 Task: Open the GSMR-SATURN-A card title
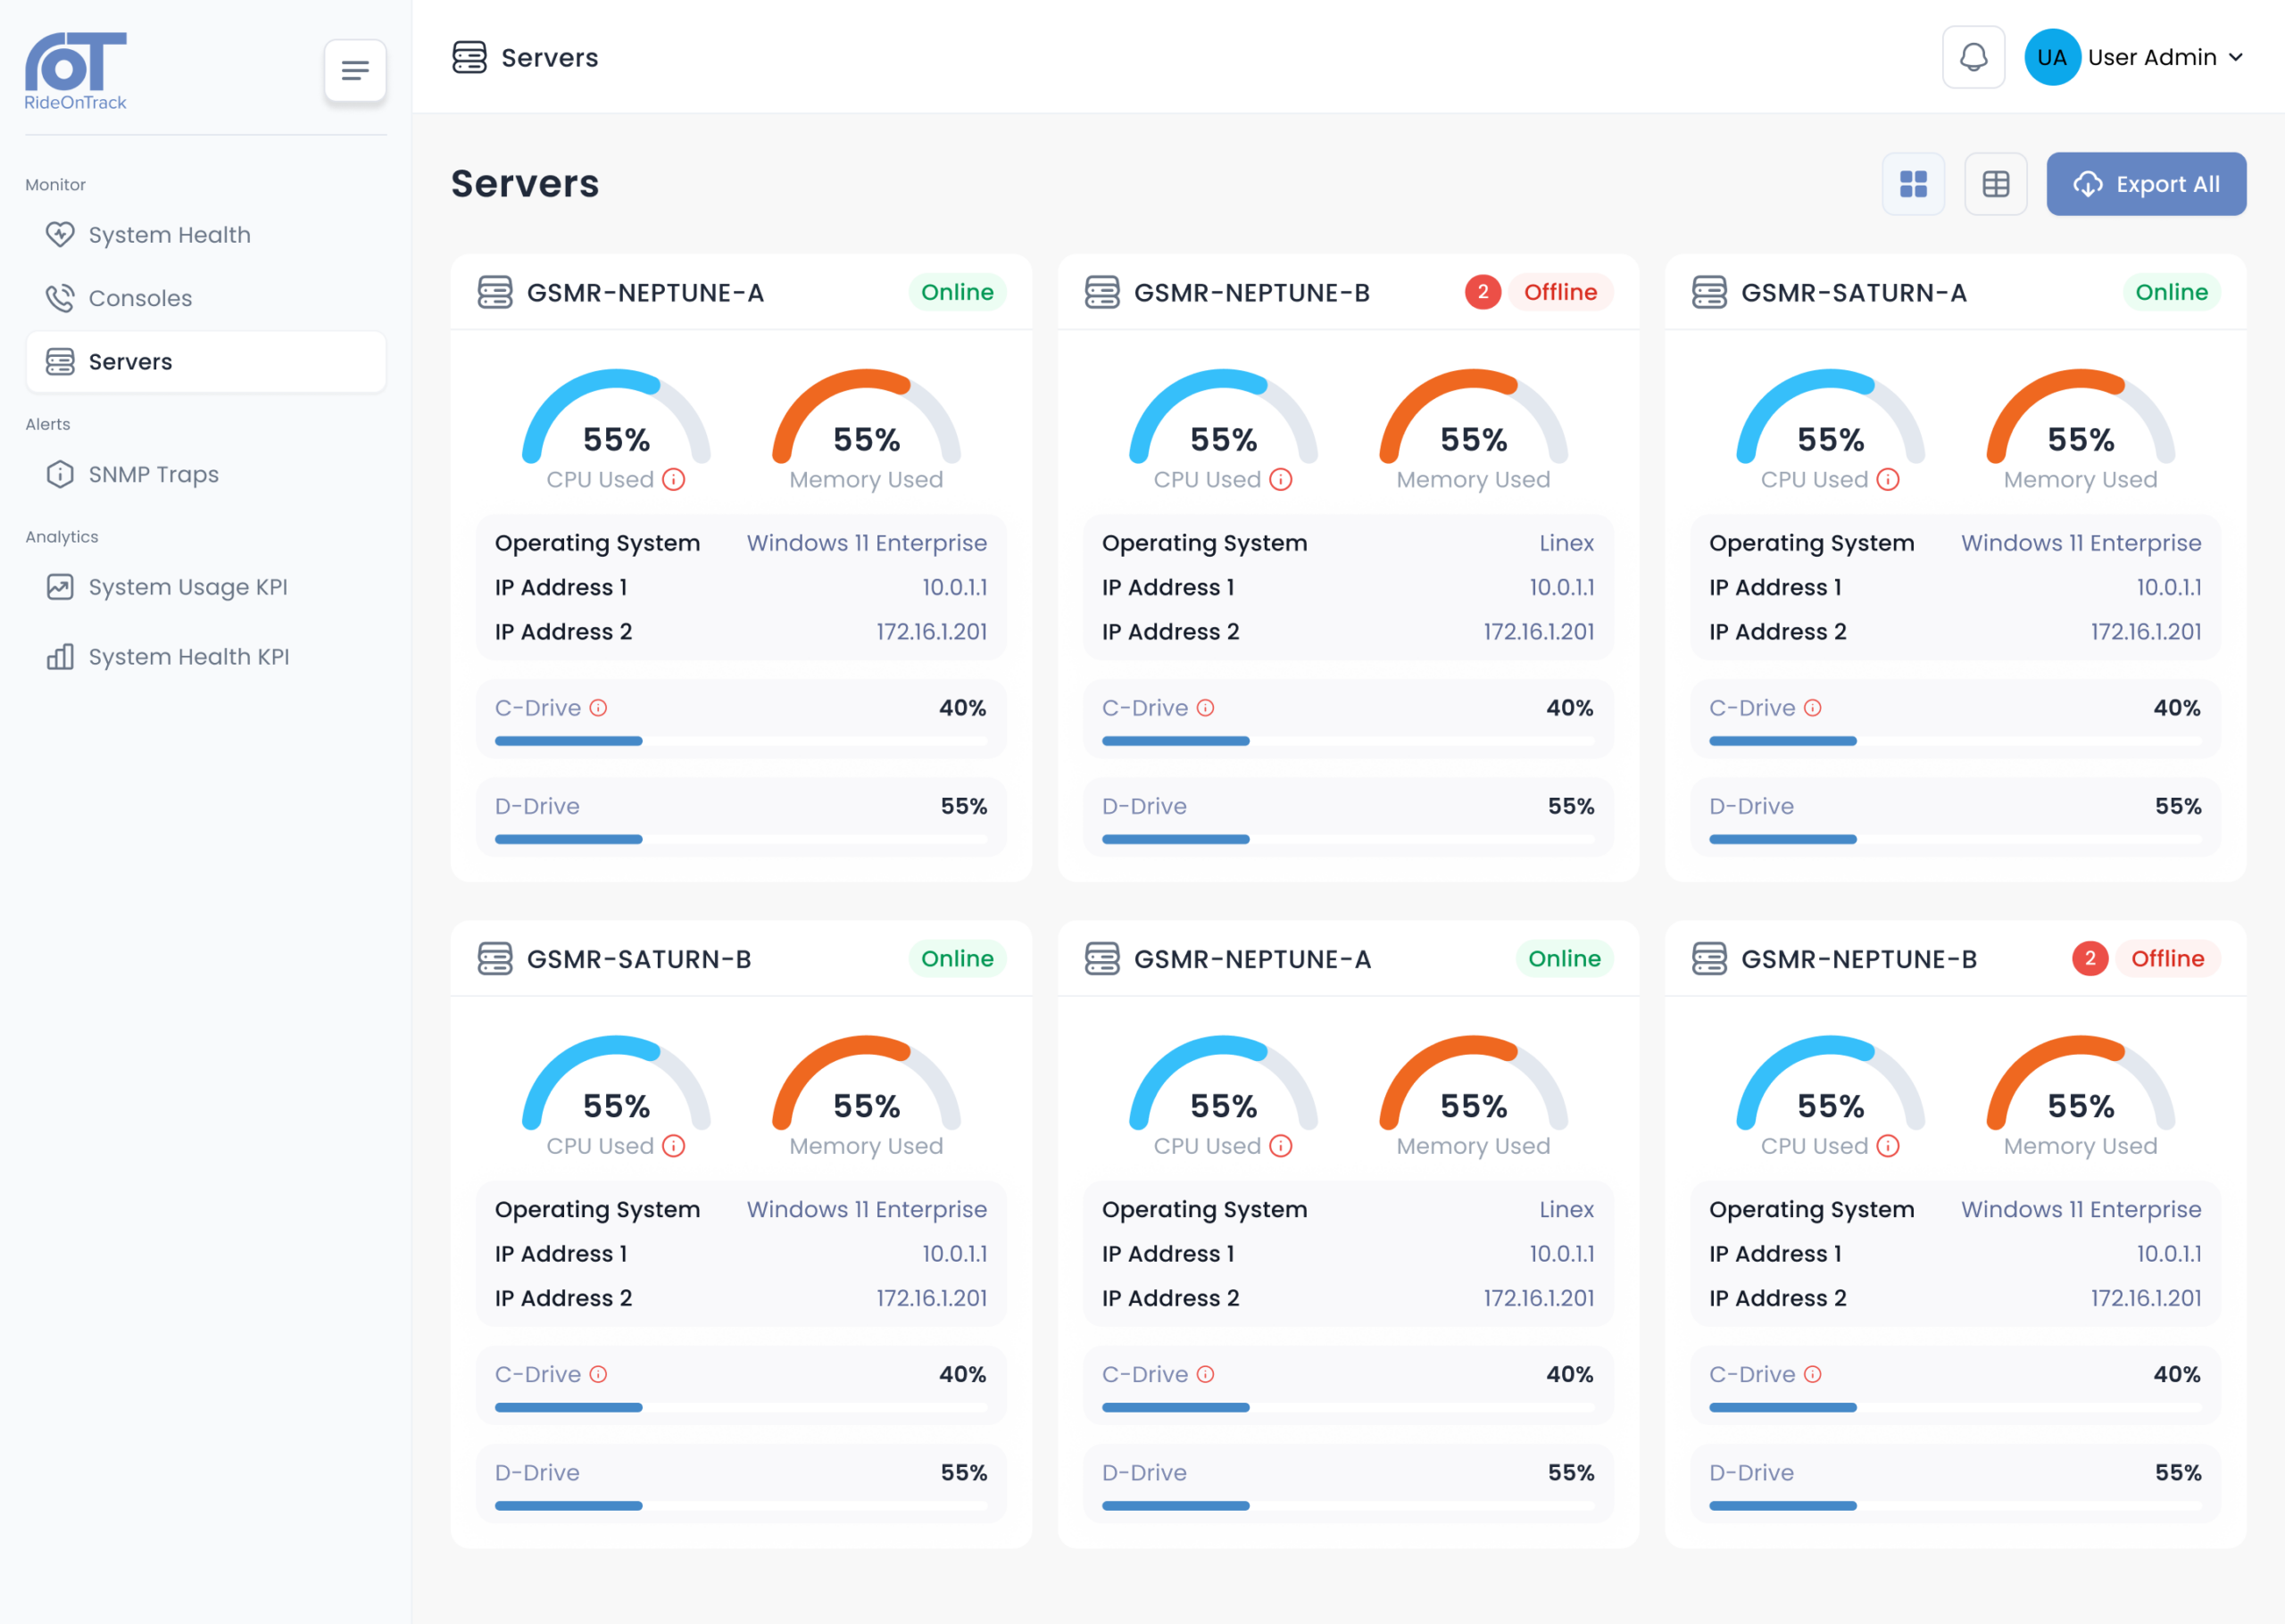pos(1853,293)
